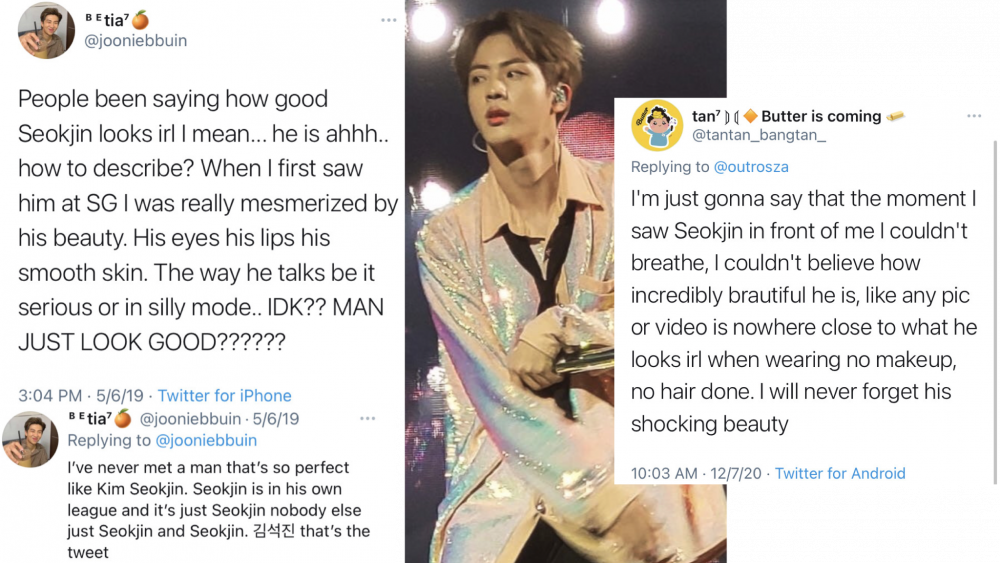Click the 5/6/19 date on the reply tweet
This screenshot has width=1000, height=563.
276,419
